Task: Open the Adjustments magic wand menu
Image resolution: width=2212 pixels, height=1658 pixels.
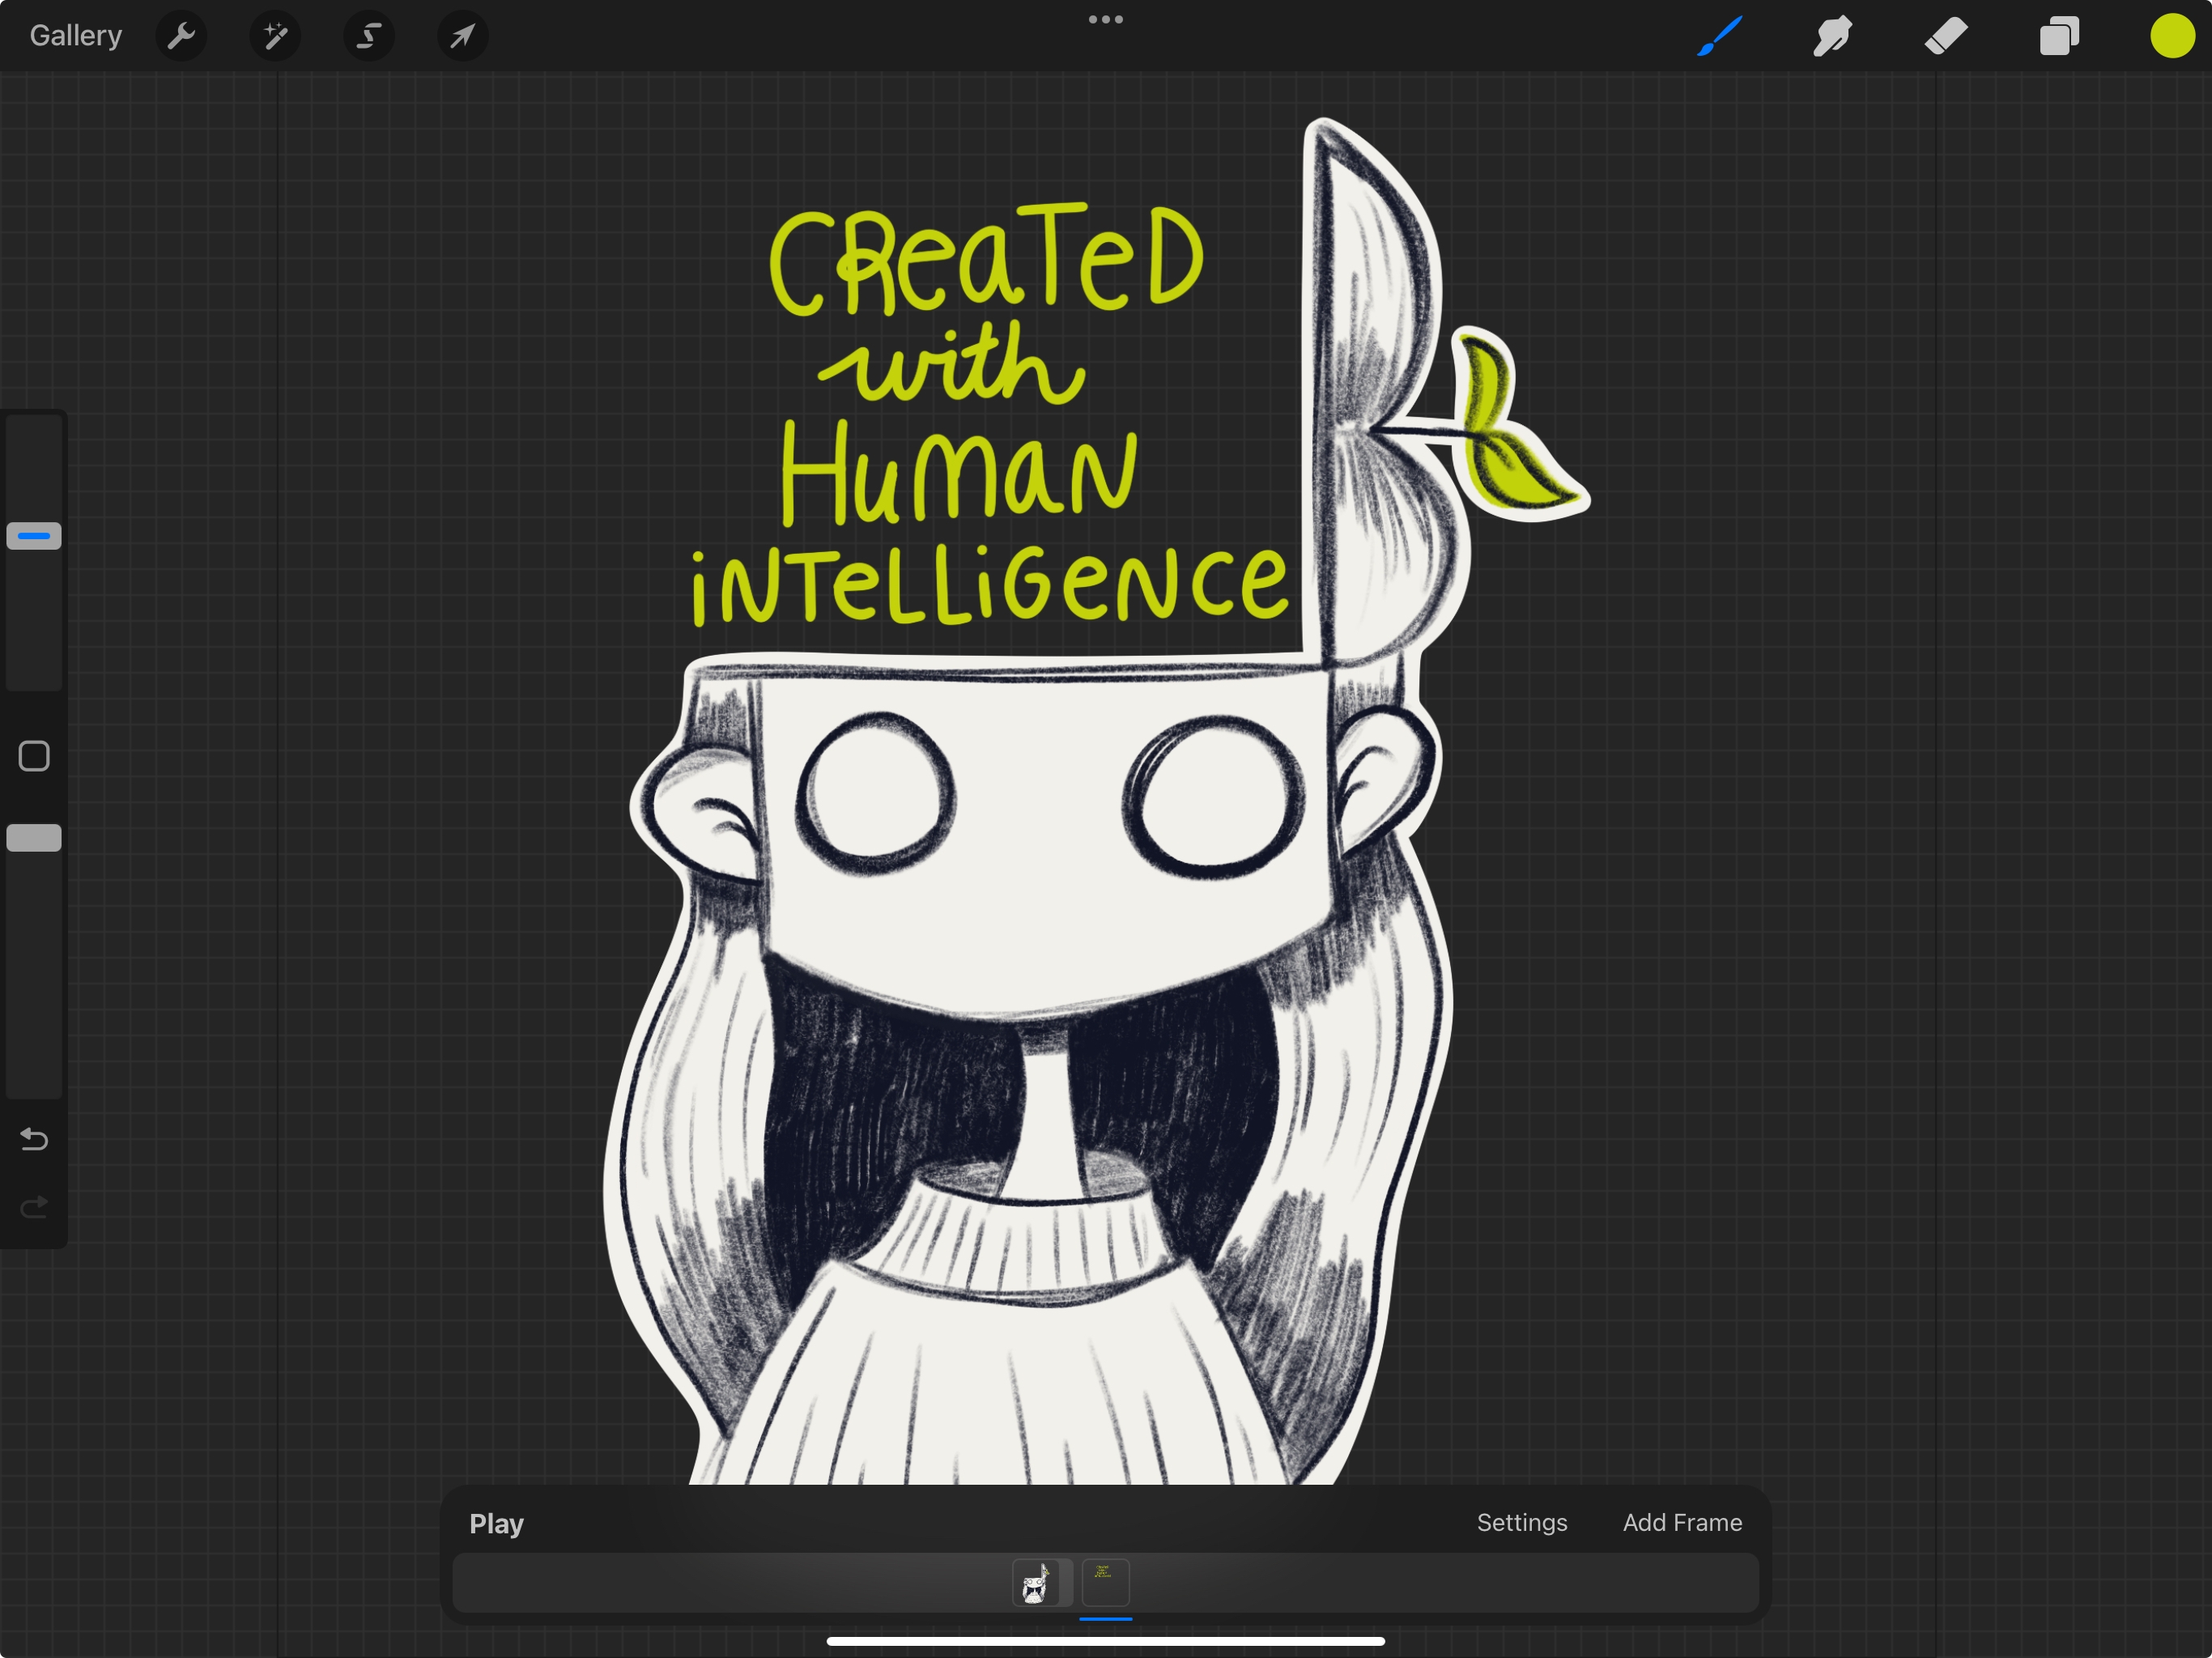Action: [x=274, y=36]
